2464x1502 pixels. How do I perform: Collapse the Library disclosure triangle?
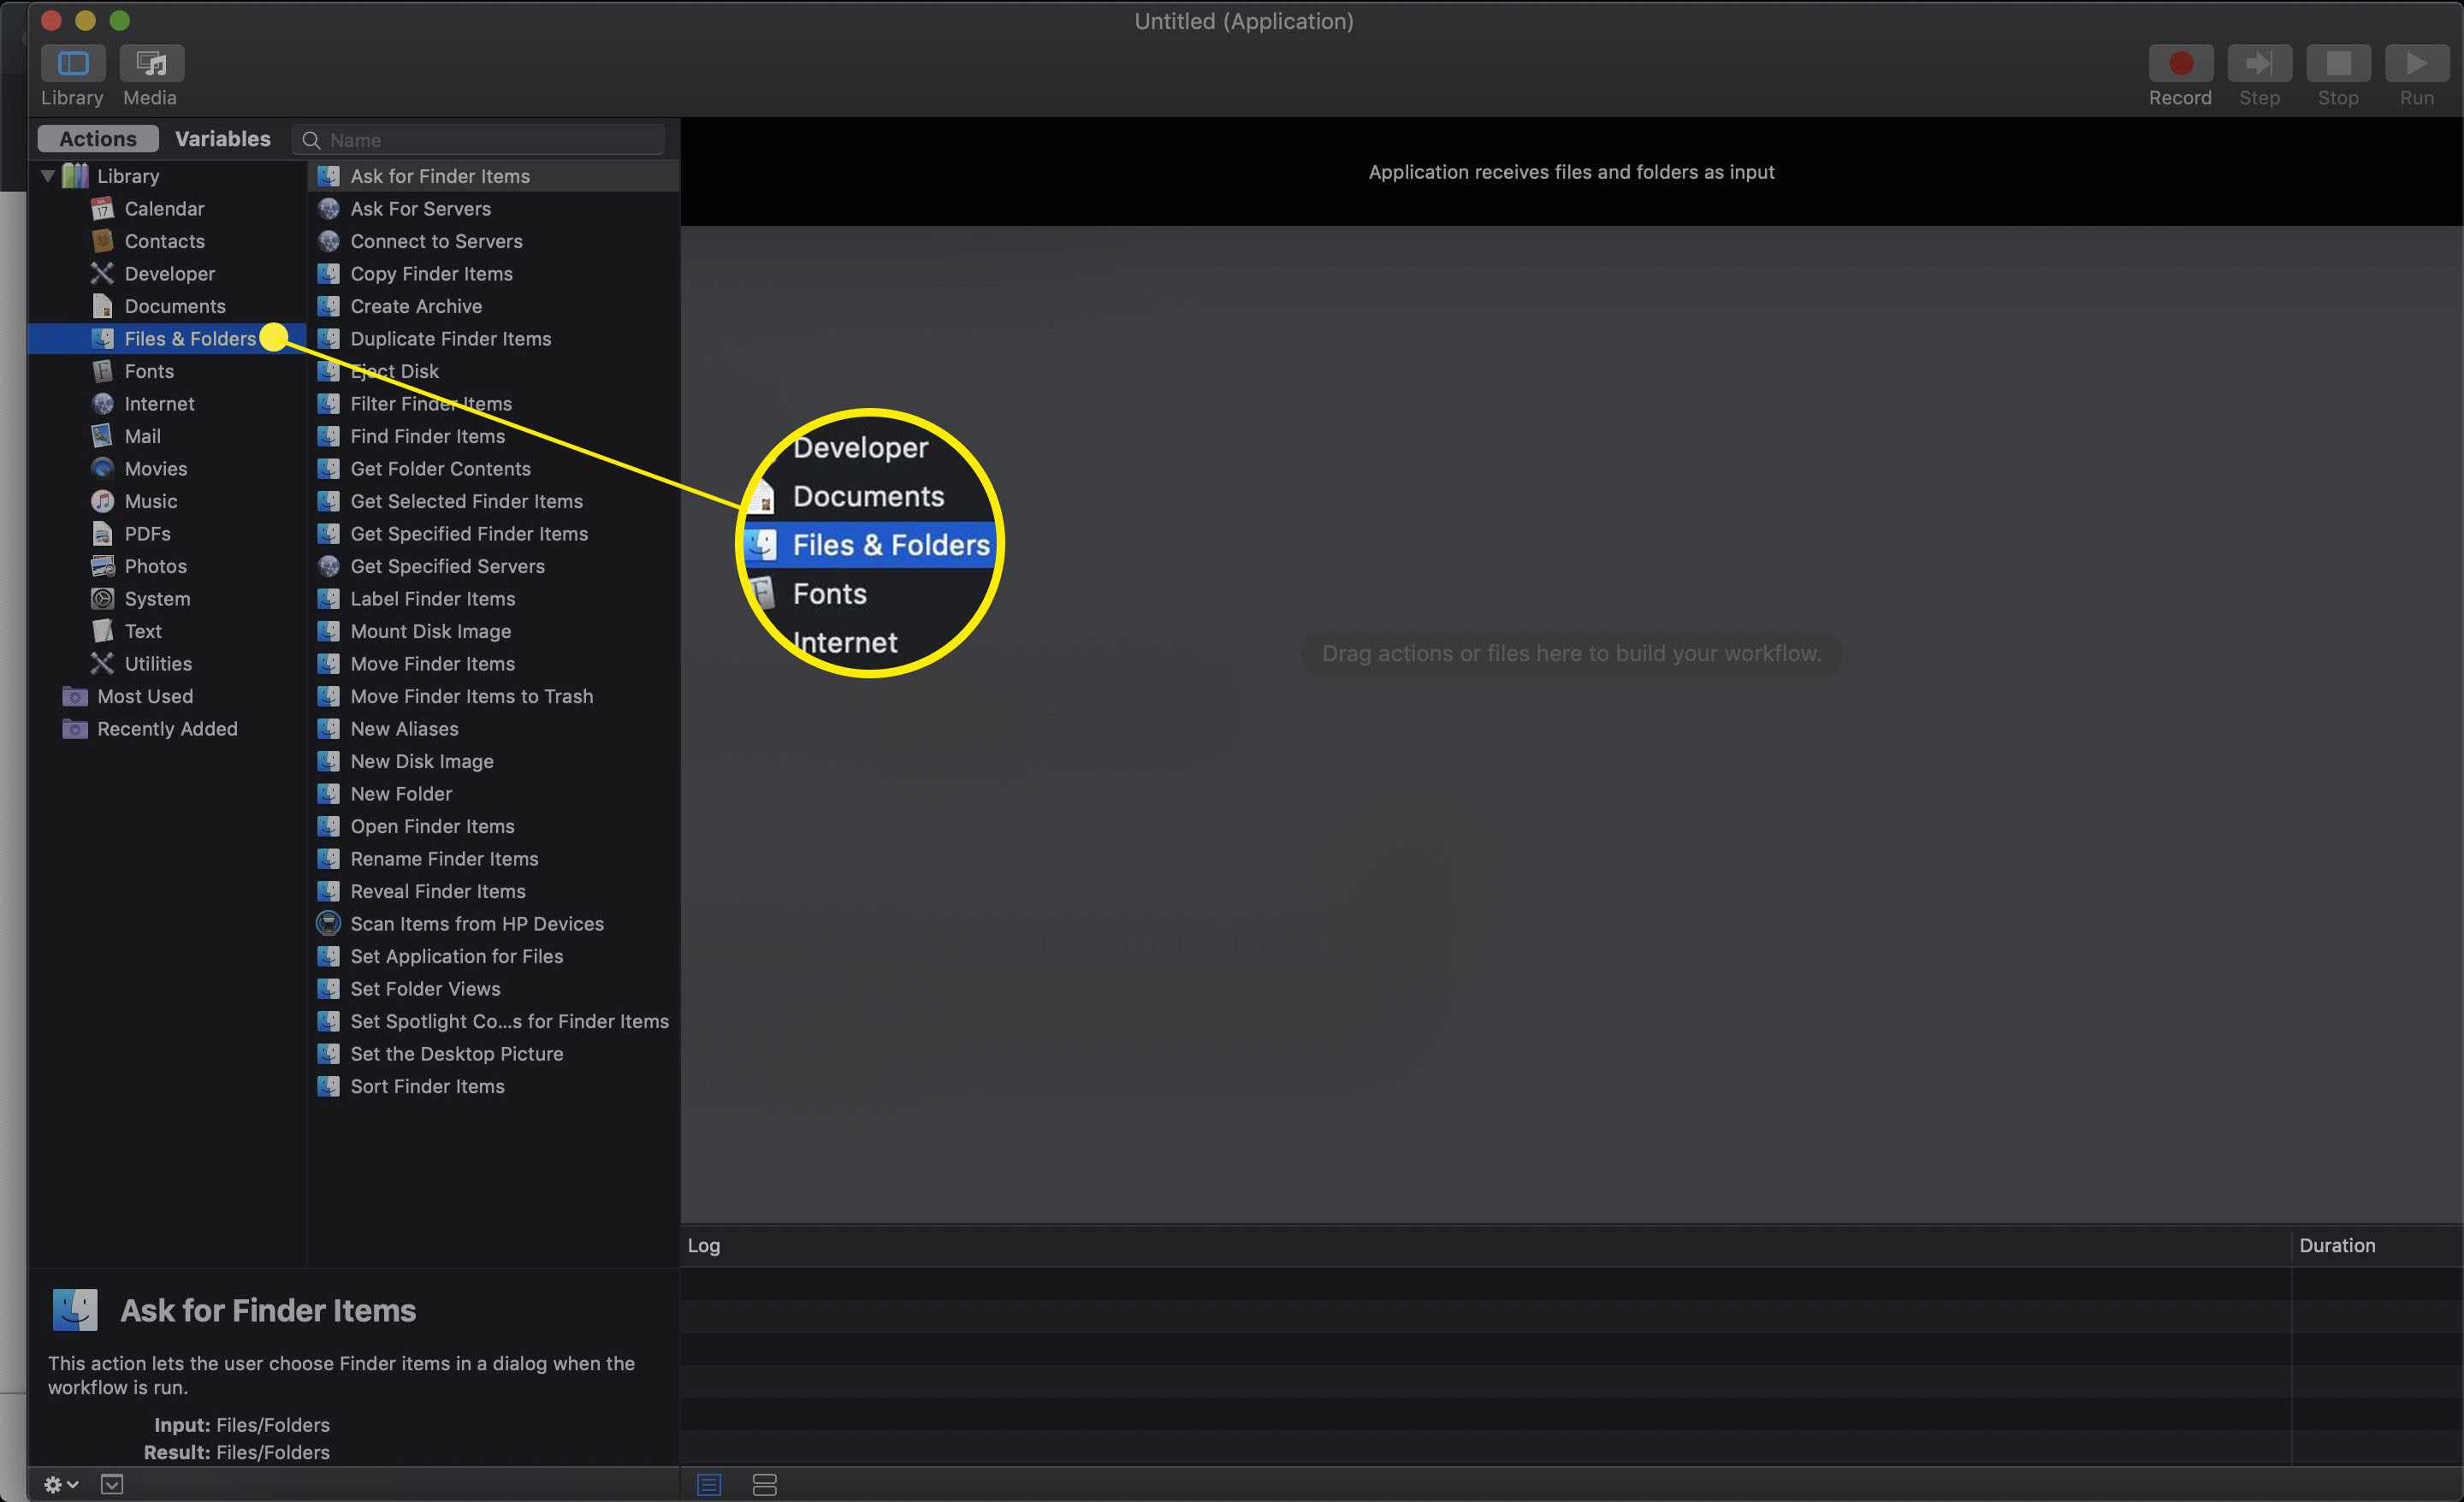tap(47, 176)
